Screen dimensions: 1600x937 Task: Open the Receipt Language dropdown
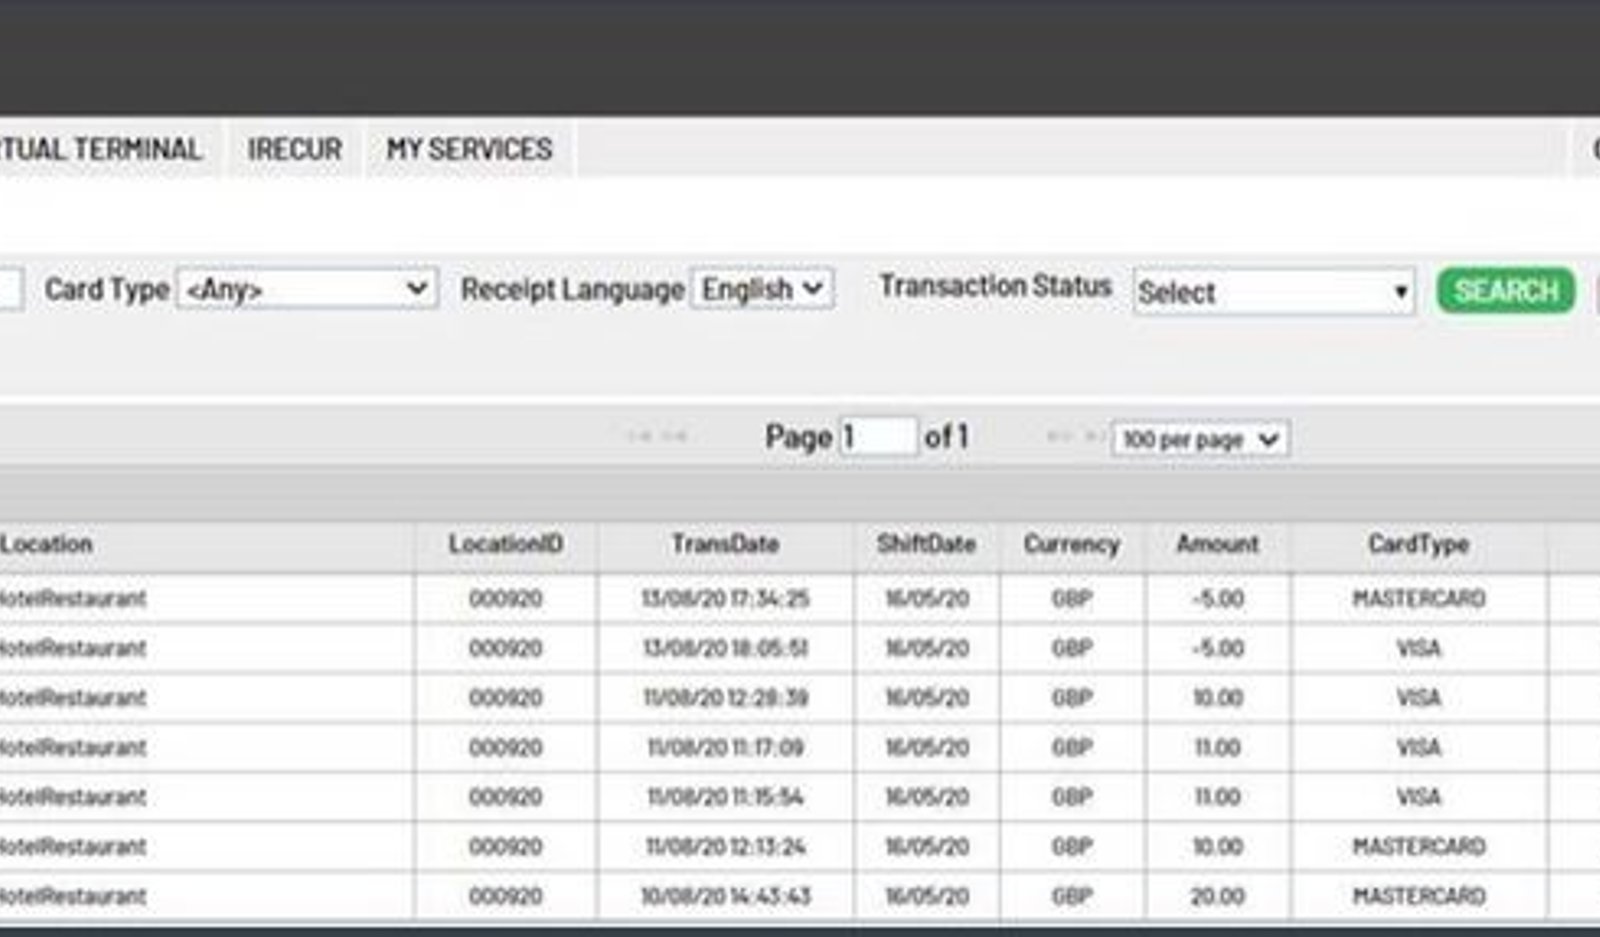pyautogui.click(x=763, y=289)
